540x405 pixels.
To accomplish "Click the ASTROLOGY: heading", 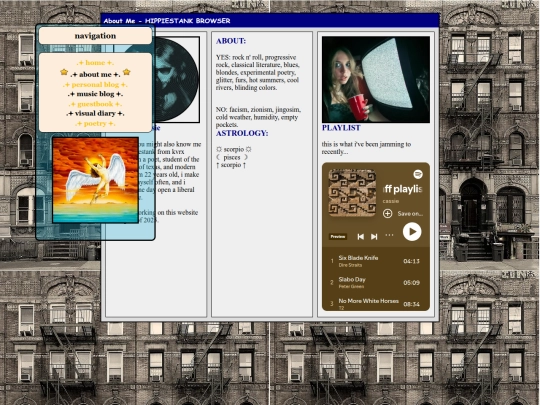I will 242,133.
